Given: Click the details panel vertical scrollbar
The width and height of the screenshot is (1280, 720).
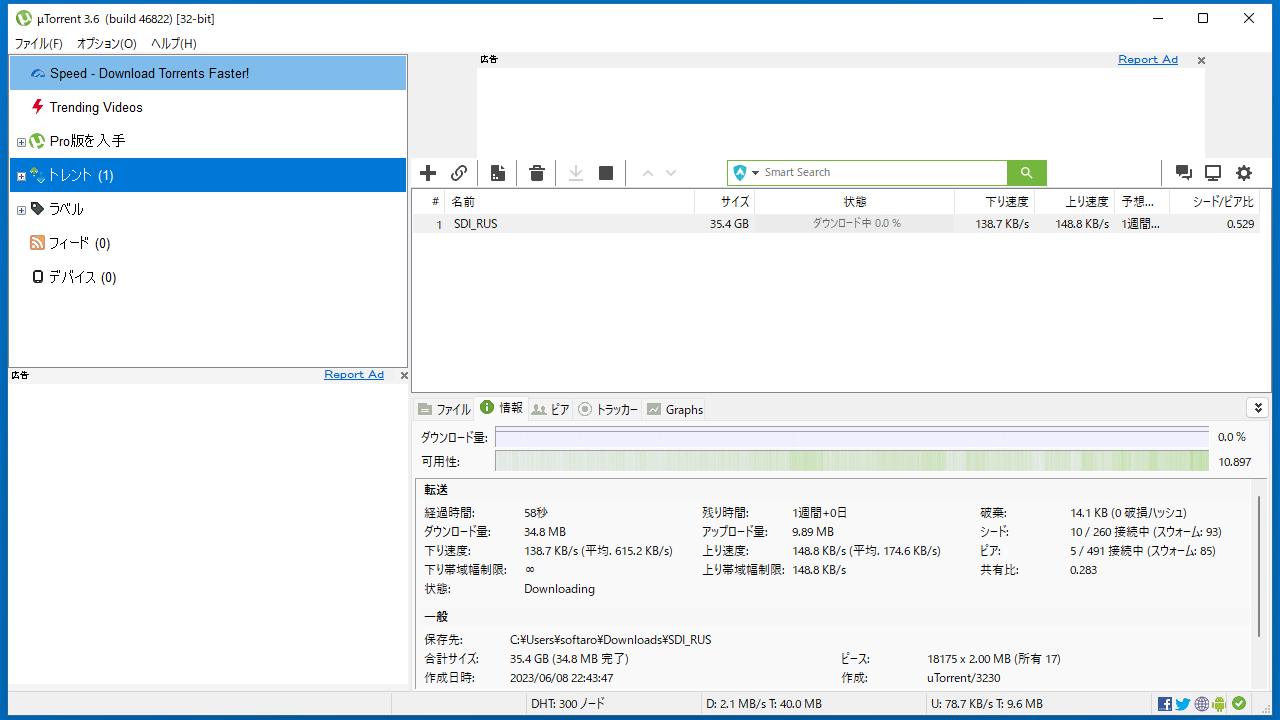Looking at the screenshot, I should click(x=1259, y=565).
